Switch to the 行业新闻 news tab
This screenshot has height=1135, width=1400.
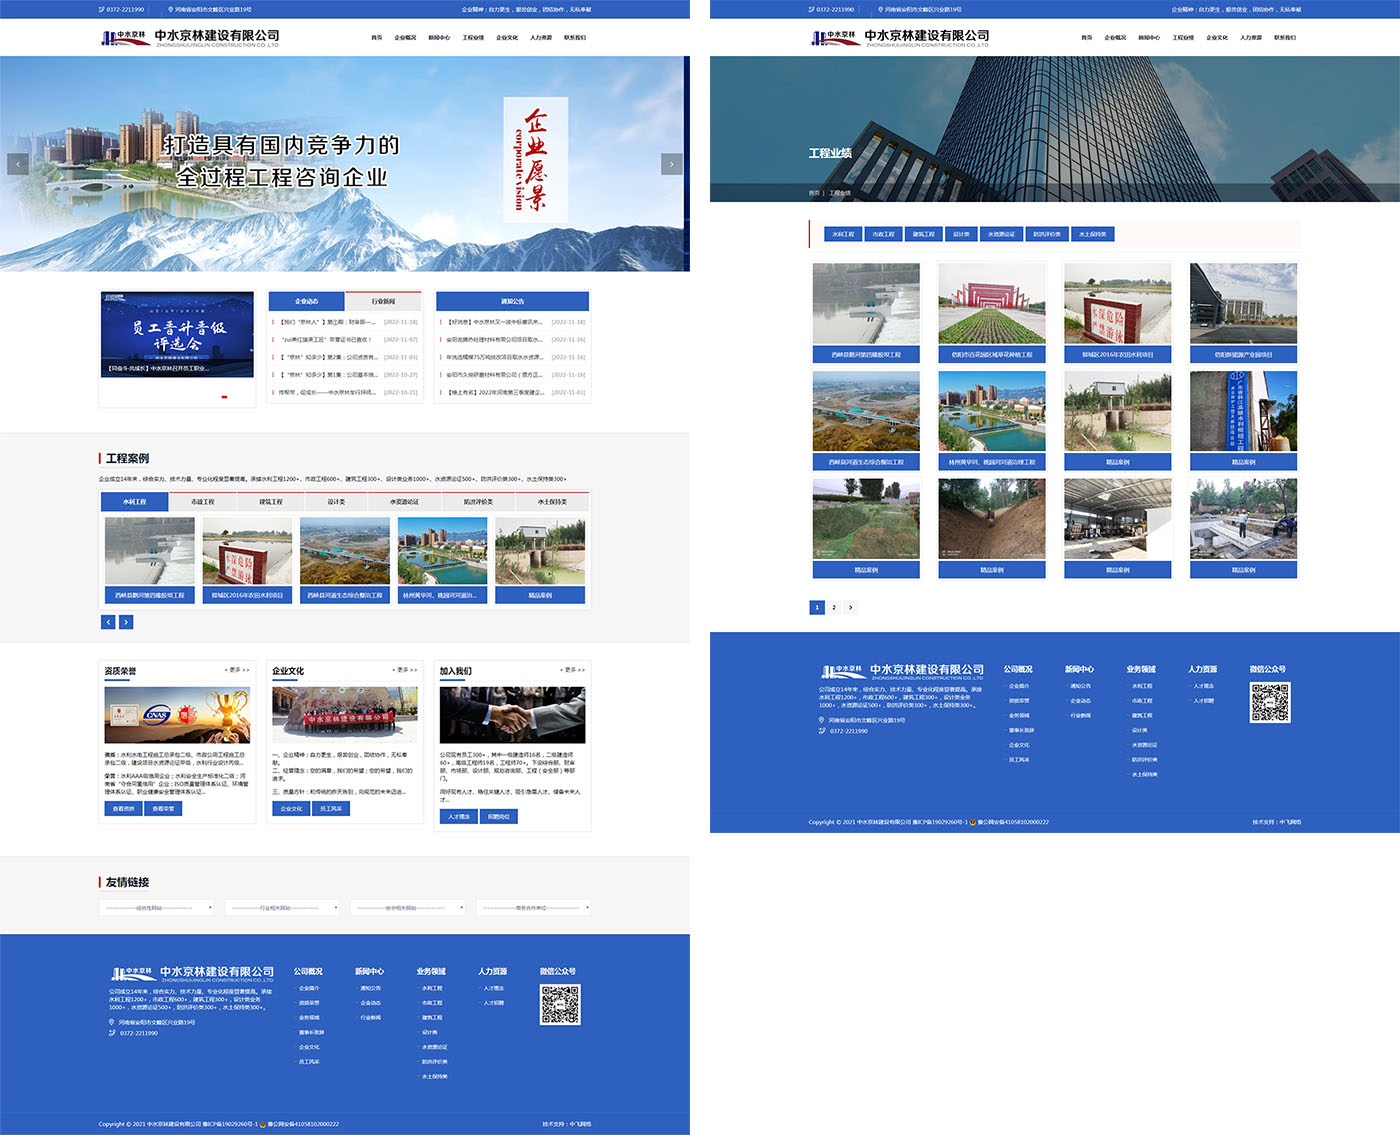[x=383, y=301]
